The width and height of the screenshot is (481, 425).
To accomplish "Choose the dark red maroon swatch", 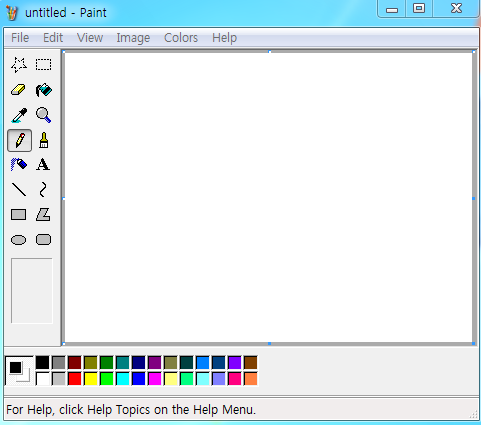I will [75, 363].
